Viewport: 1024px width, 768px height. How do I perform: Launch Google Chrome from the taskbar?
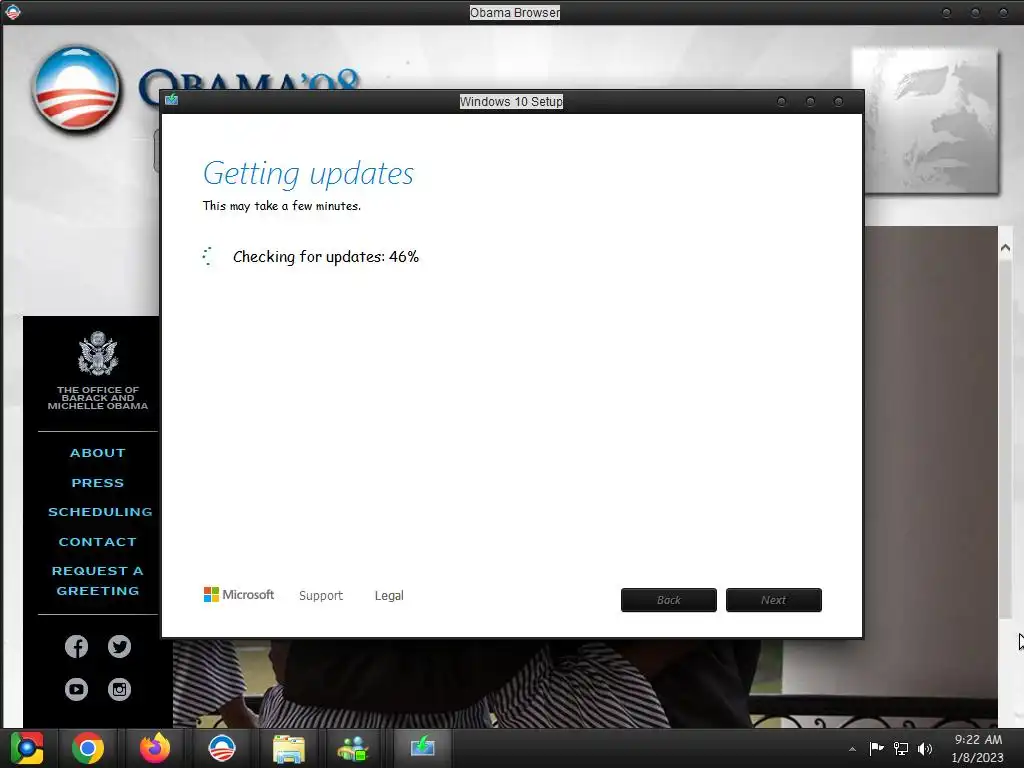click(x=88, y=748)
